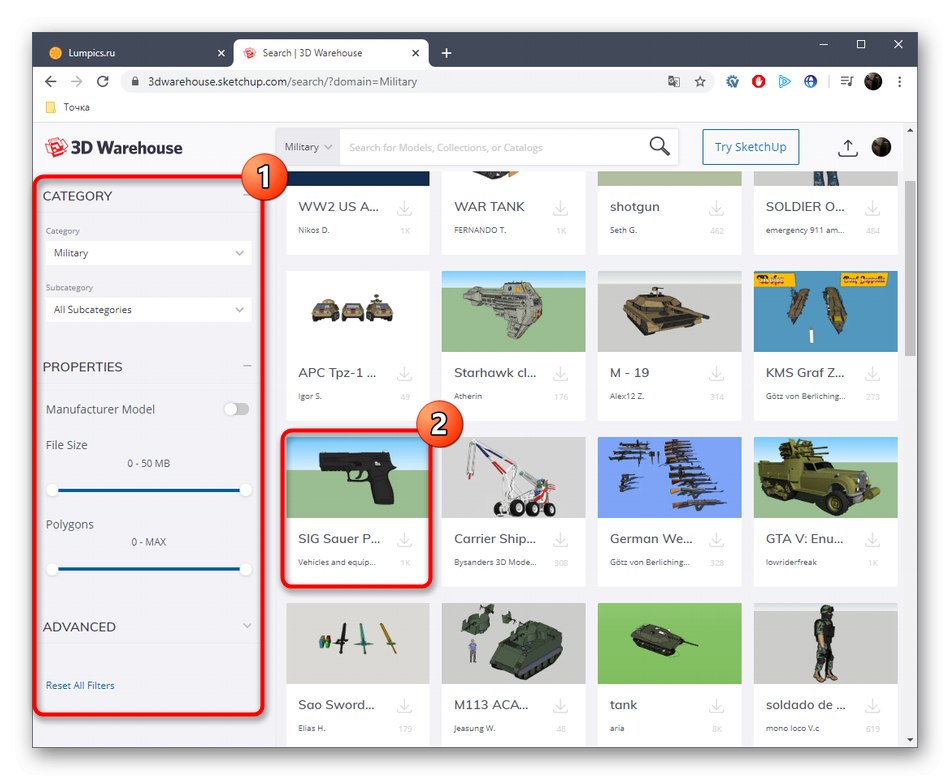Switch to Search | 3D Warehouse tab
950x780 pixels.
click(x=331, y=53)
